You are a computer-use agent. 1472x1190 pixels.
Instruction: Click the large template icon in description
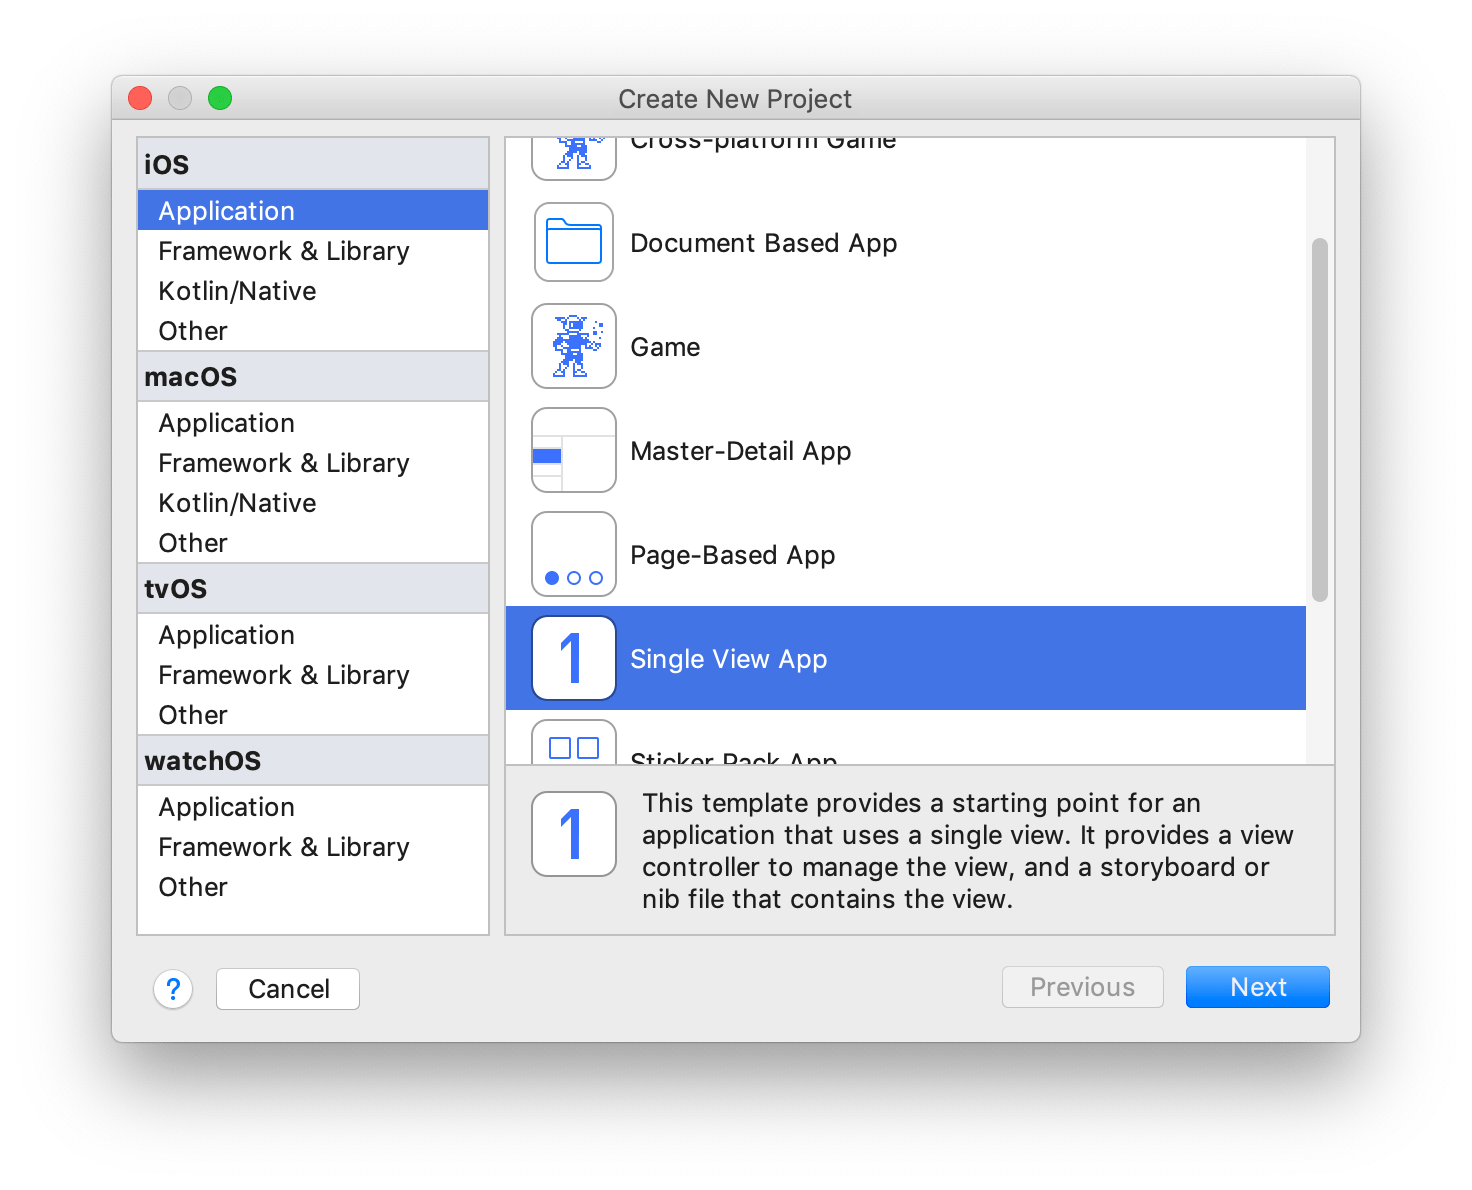coord(574,834)
